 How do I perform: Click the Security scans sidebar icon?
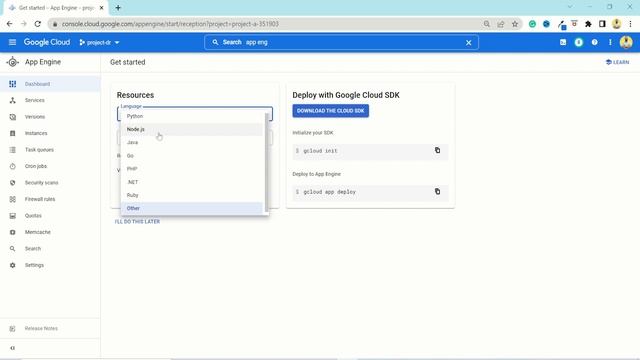(x=13, y=183)
